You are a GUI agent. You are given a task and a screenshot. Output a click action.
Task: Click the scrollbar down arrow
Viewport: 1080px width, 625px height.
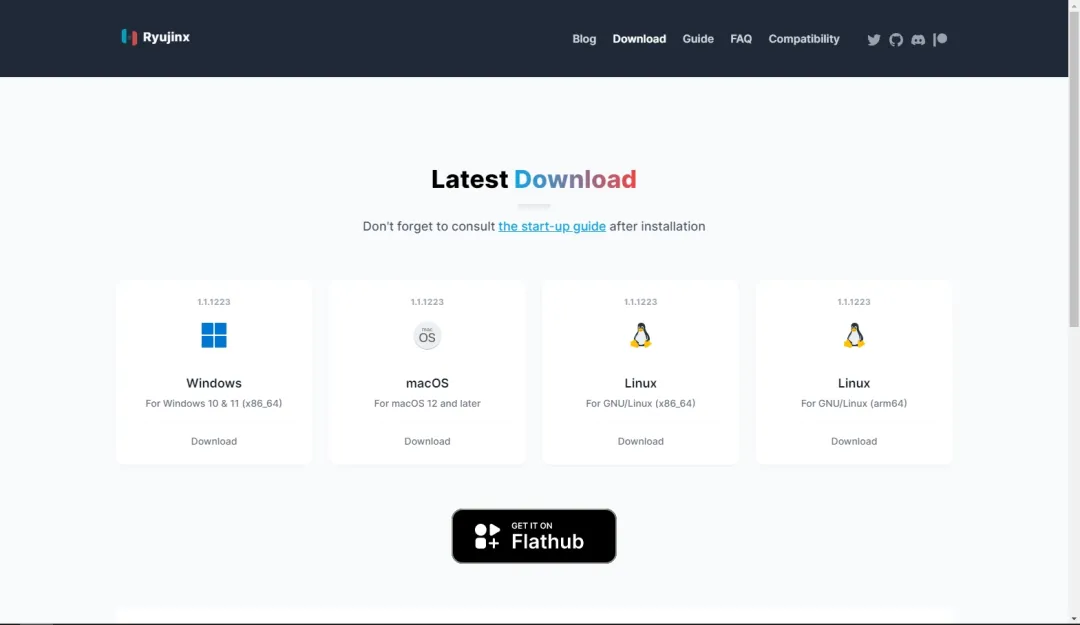click(x=1074, y=619)
